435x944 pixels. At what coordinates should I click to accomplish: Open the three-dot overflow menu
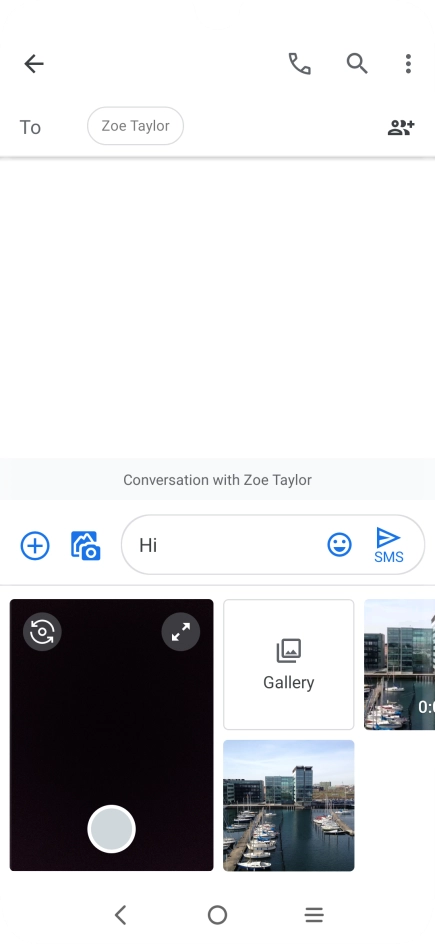408,63
